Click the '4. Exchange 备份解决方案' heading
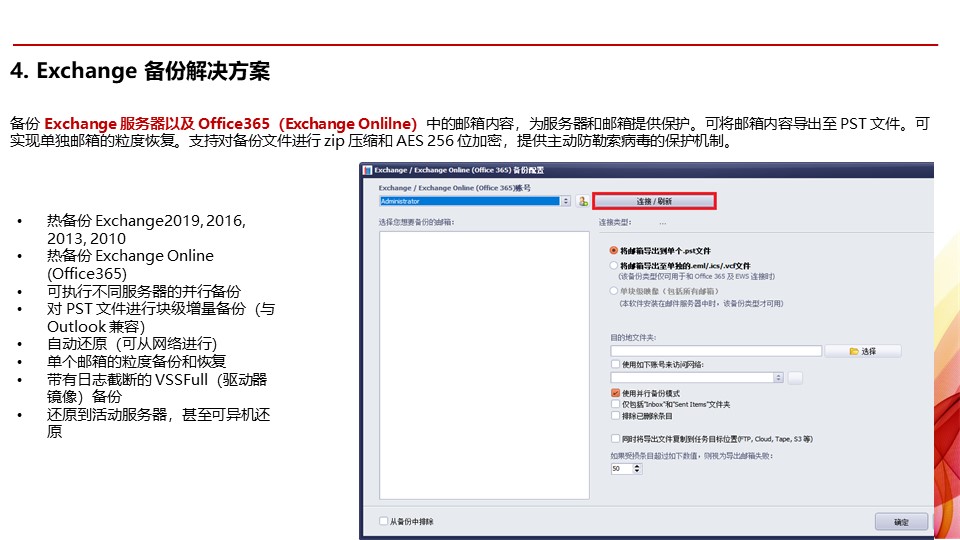 point(140,71)
